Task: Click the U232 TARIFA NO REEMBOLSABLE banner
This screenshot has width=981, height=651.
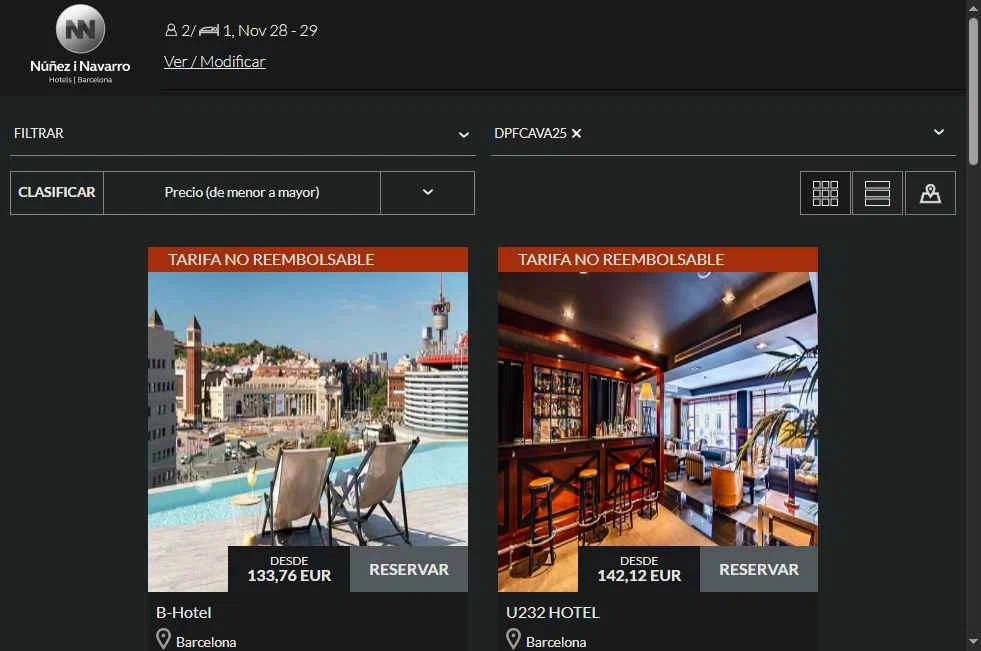Action: click(658, 260)
